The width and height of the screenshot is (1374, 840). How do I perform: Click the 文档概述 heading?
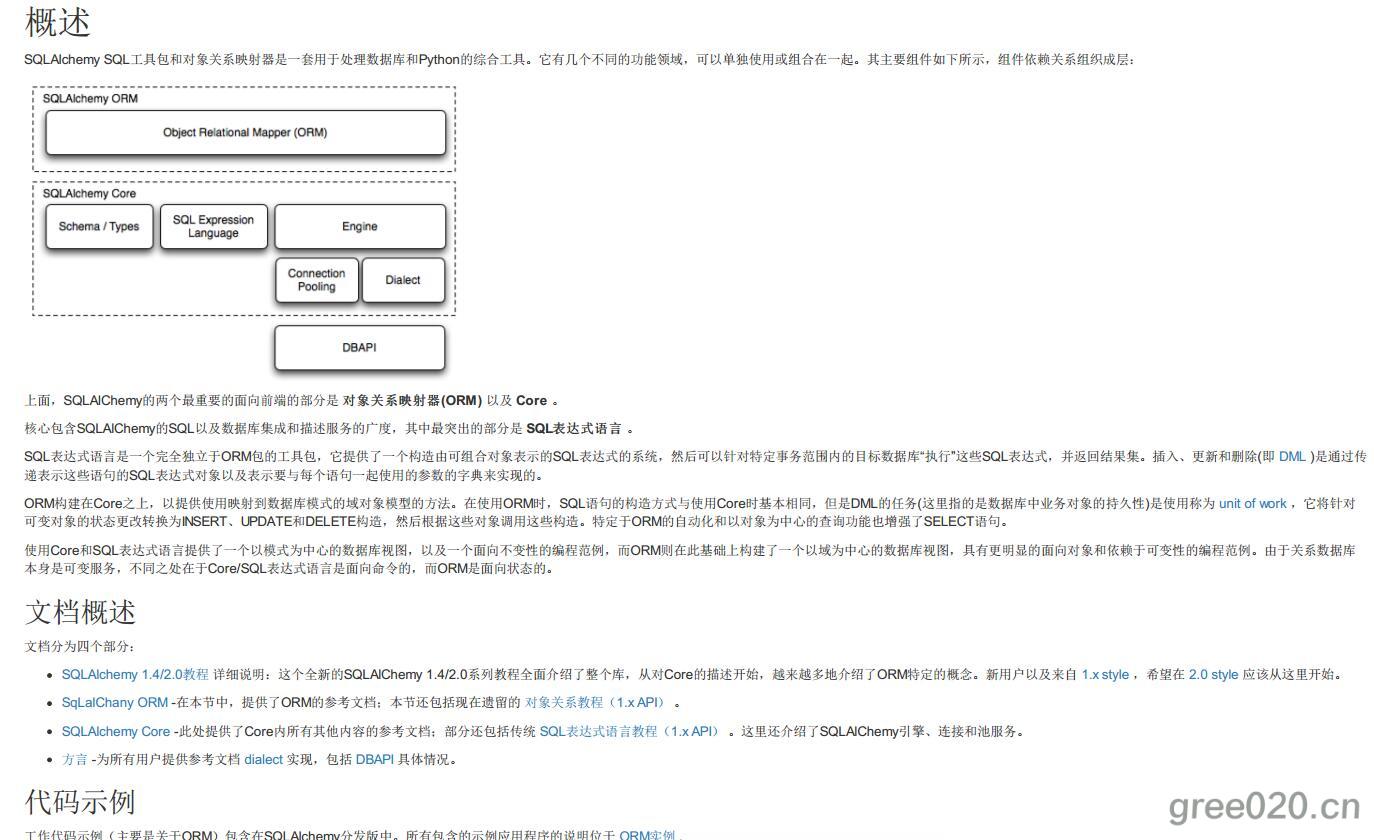click(x=80, y=611)
